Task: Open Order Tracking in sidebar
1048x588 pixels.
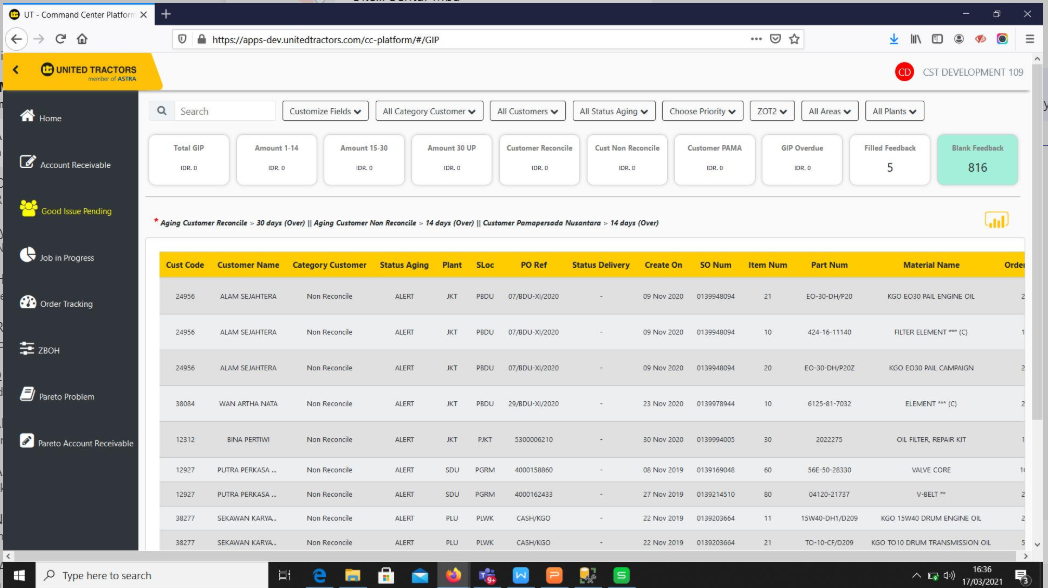Action: (56, 303)
